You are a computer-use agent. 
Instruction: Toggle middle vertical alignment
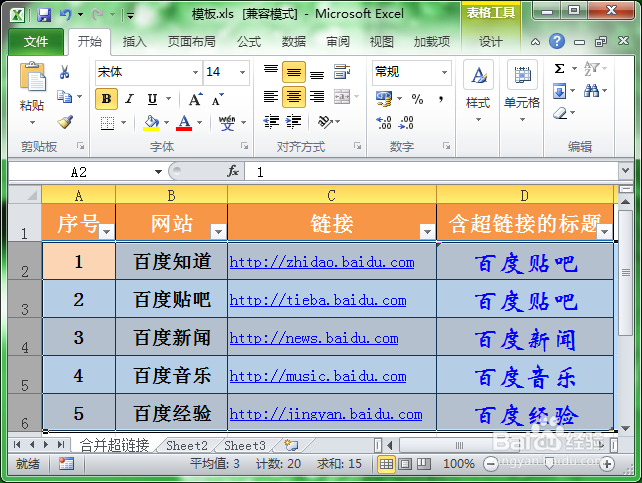[294, 72]
